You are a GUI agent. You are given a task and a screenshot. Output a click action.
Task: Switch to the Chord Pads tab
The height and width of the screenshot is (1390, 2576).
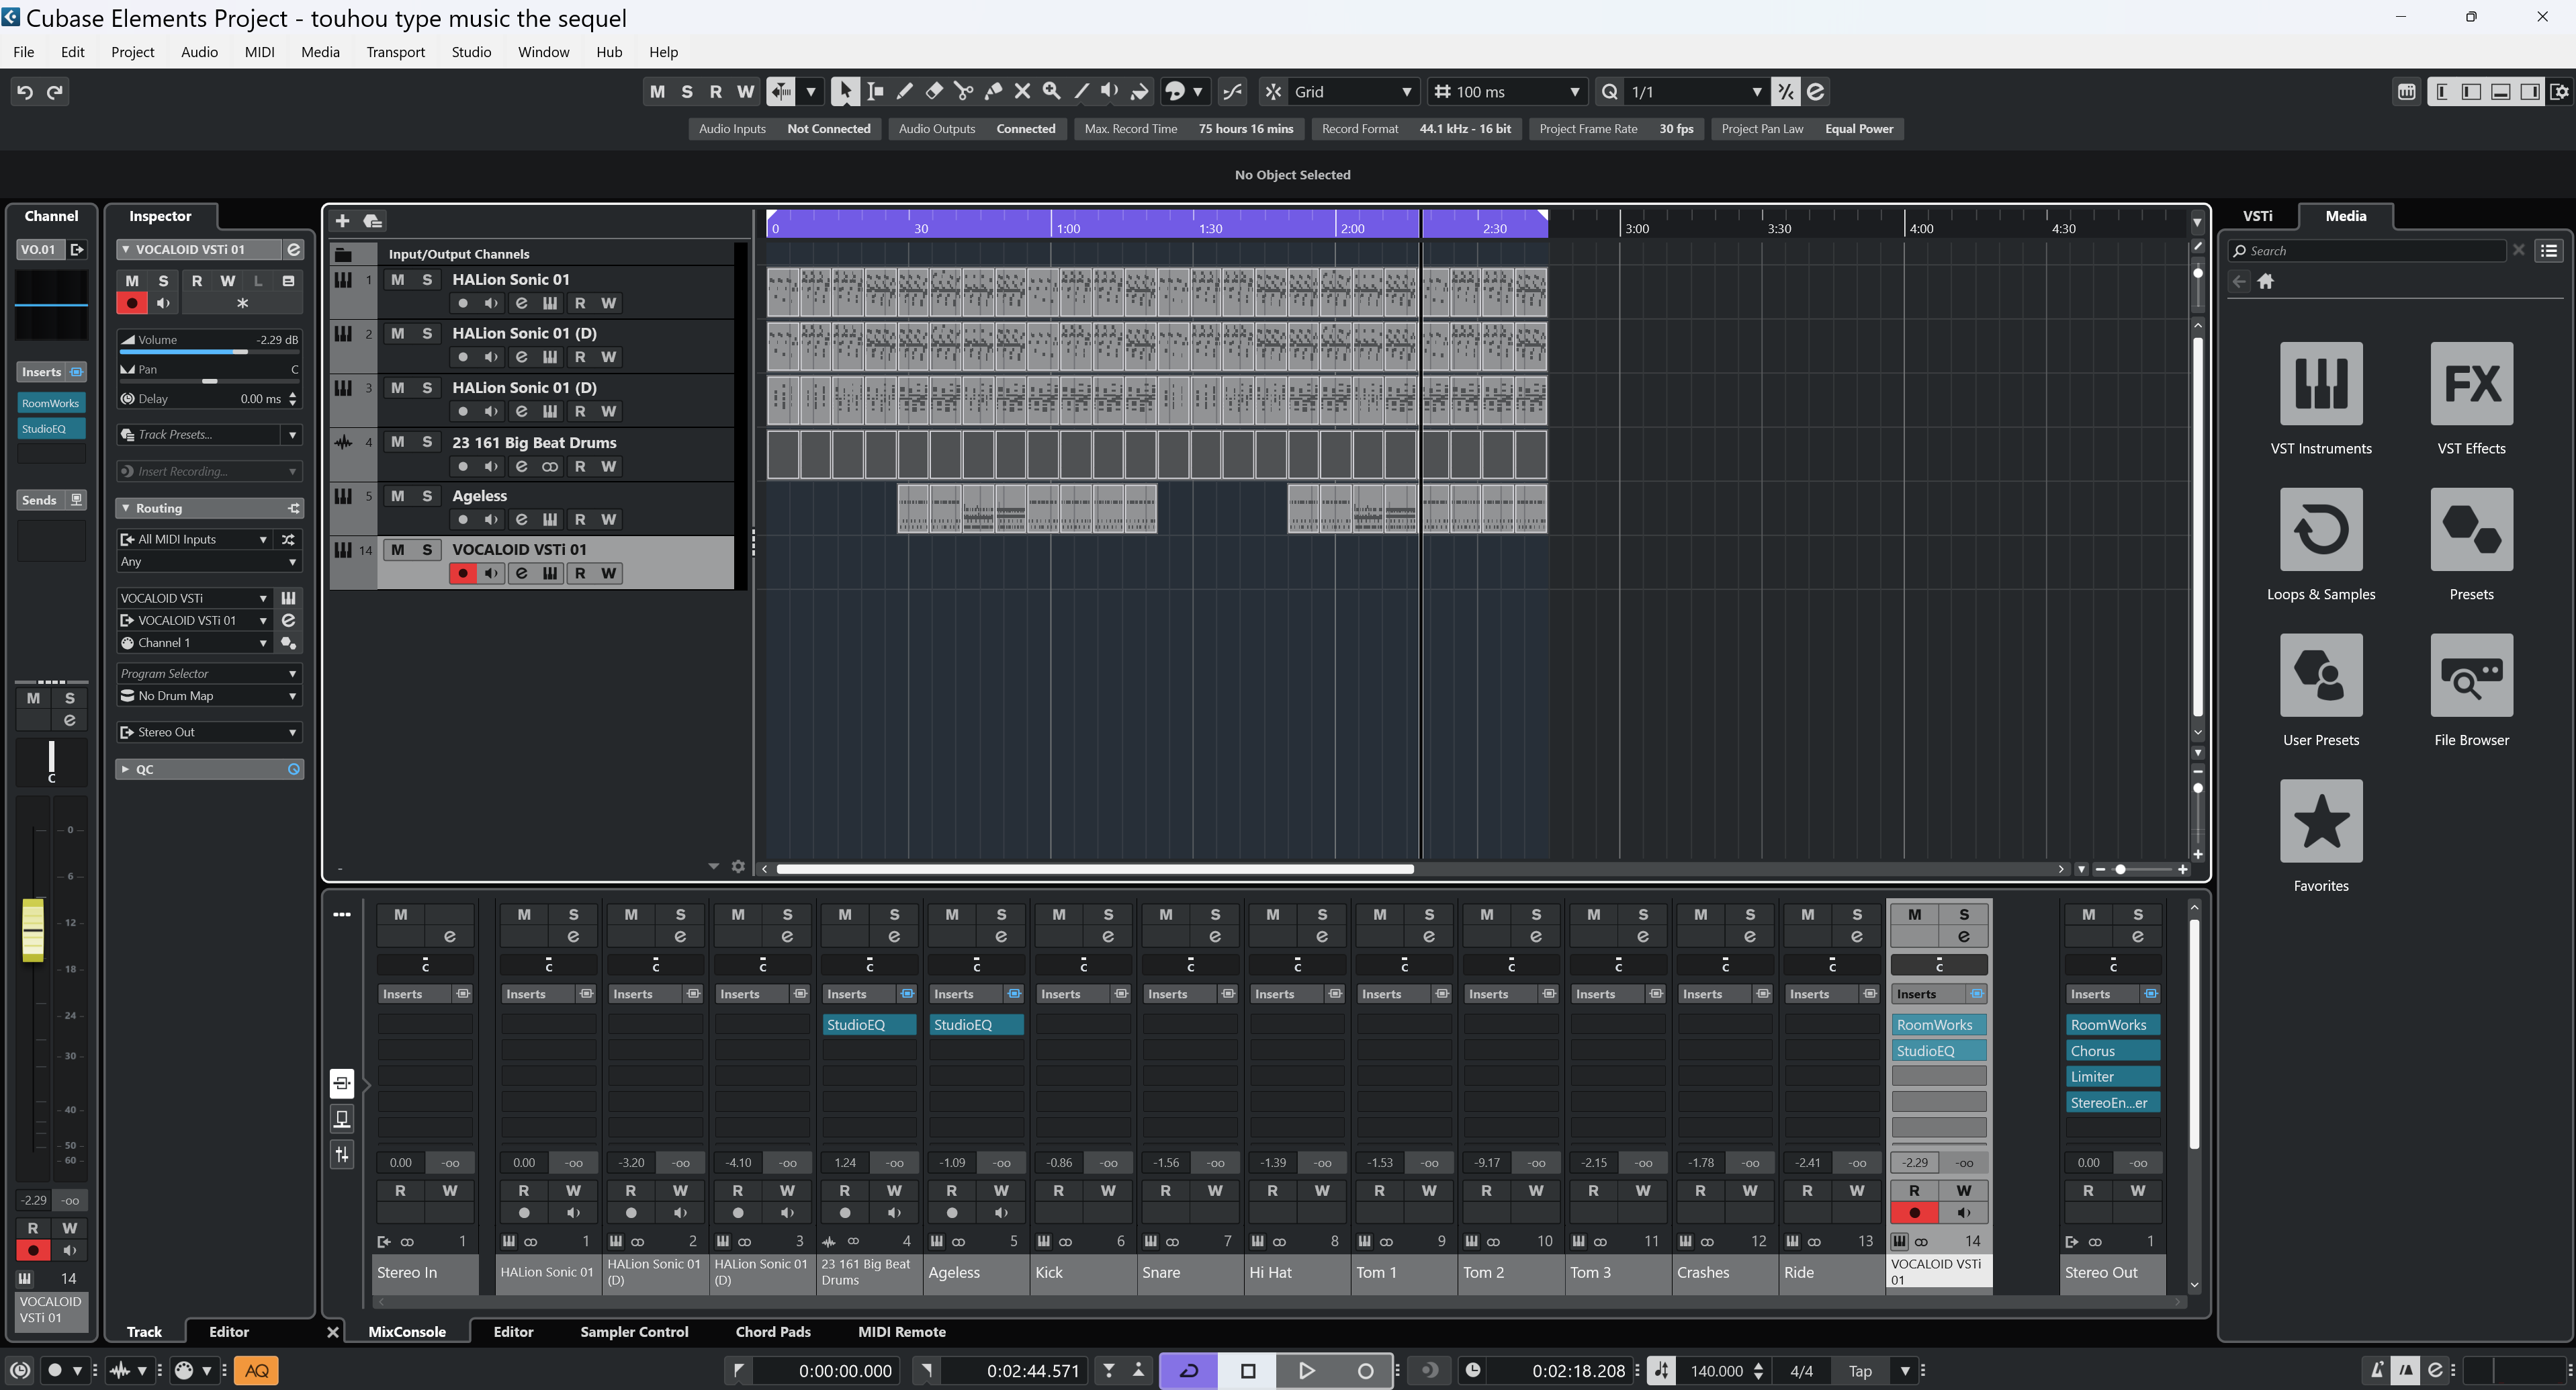click(x=772, y=1332)
